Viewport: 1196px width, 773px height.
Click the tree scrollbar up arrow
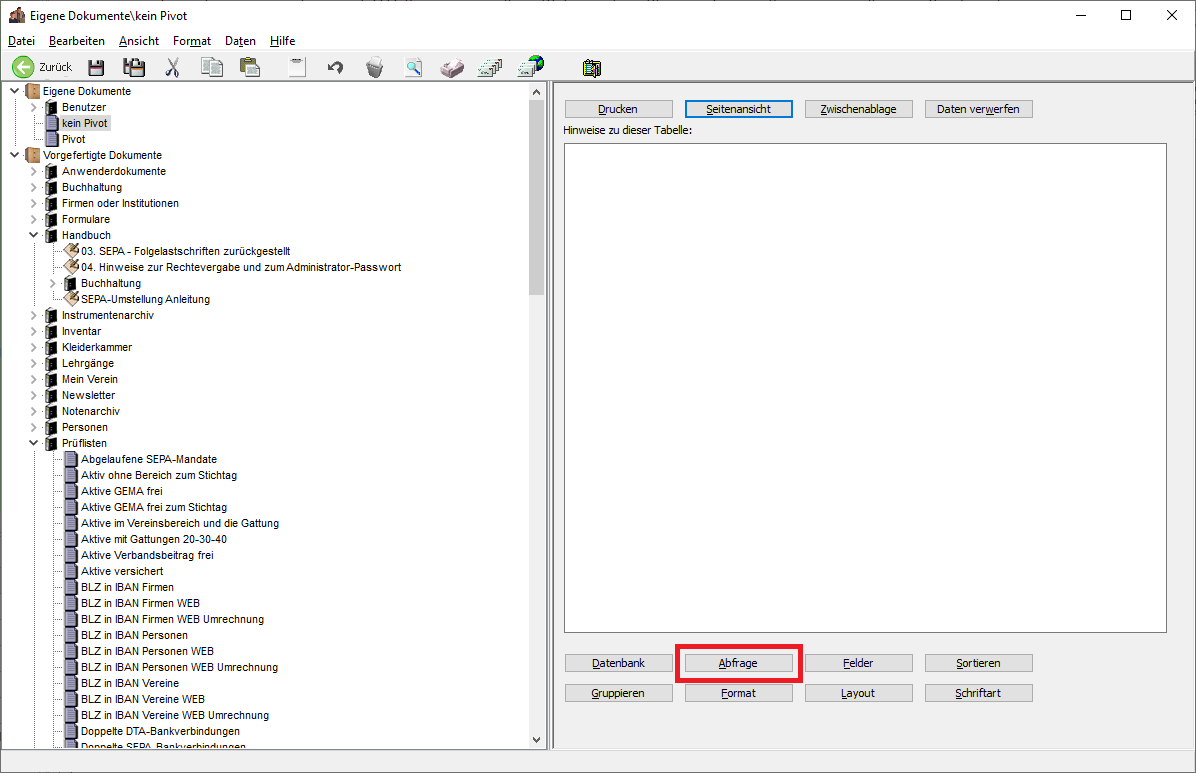tap(536, 92)
